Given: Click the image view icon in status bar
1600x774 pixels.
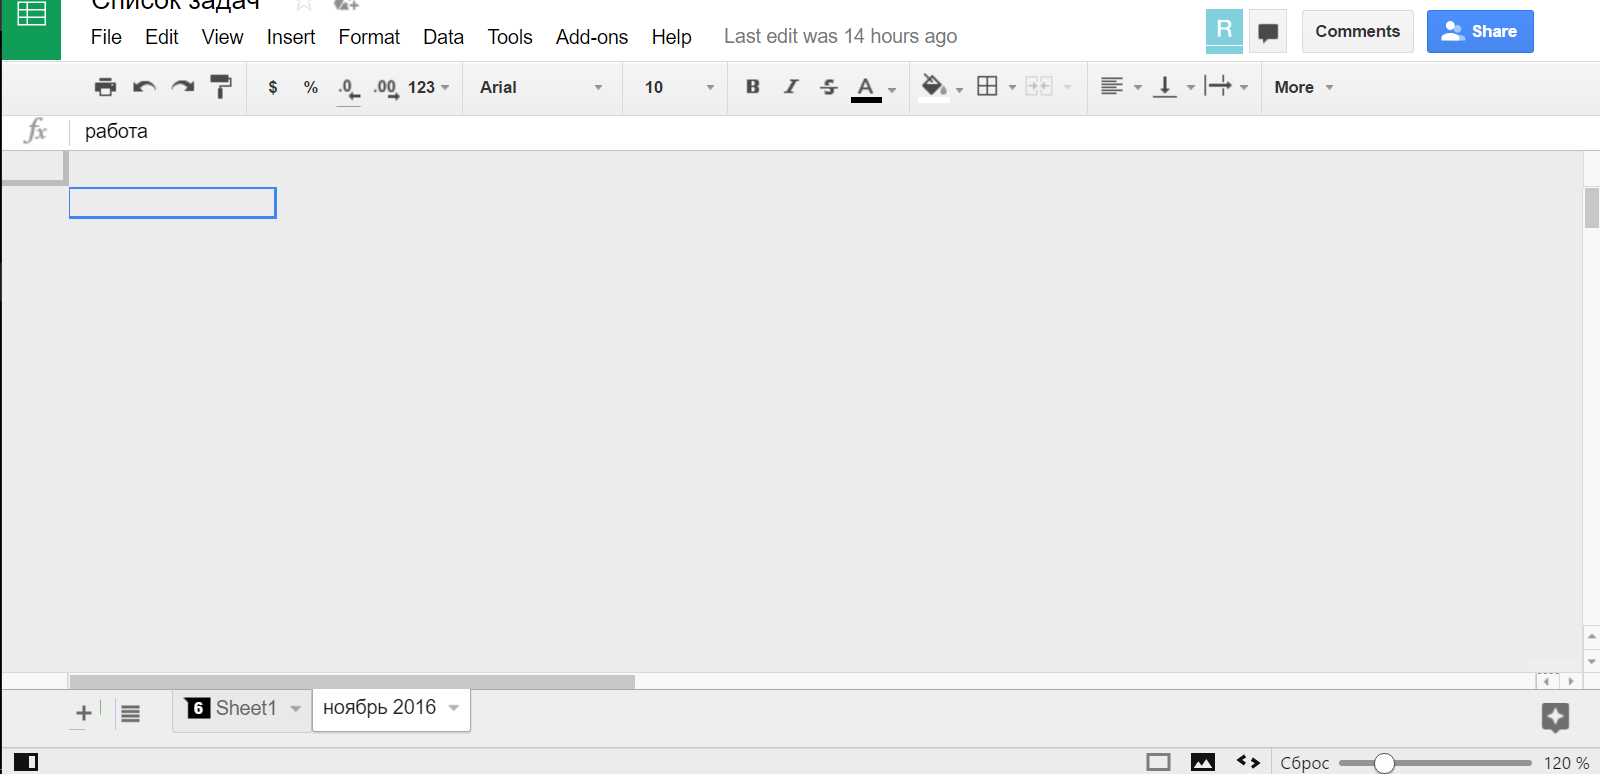Looking at the screenshot, I should (x=1203, y=762).
